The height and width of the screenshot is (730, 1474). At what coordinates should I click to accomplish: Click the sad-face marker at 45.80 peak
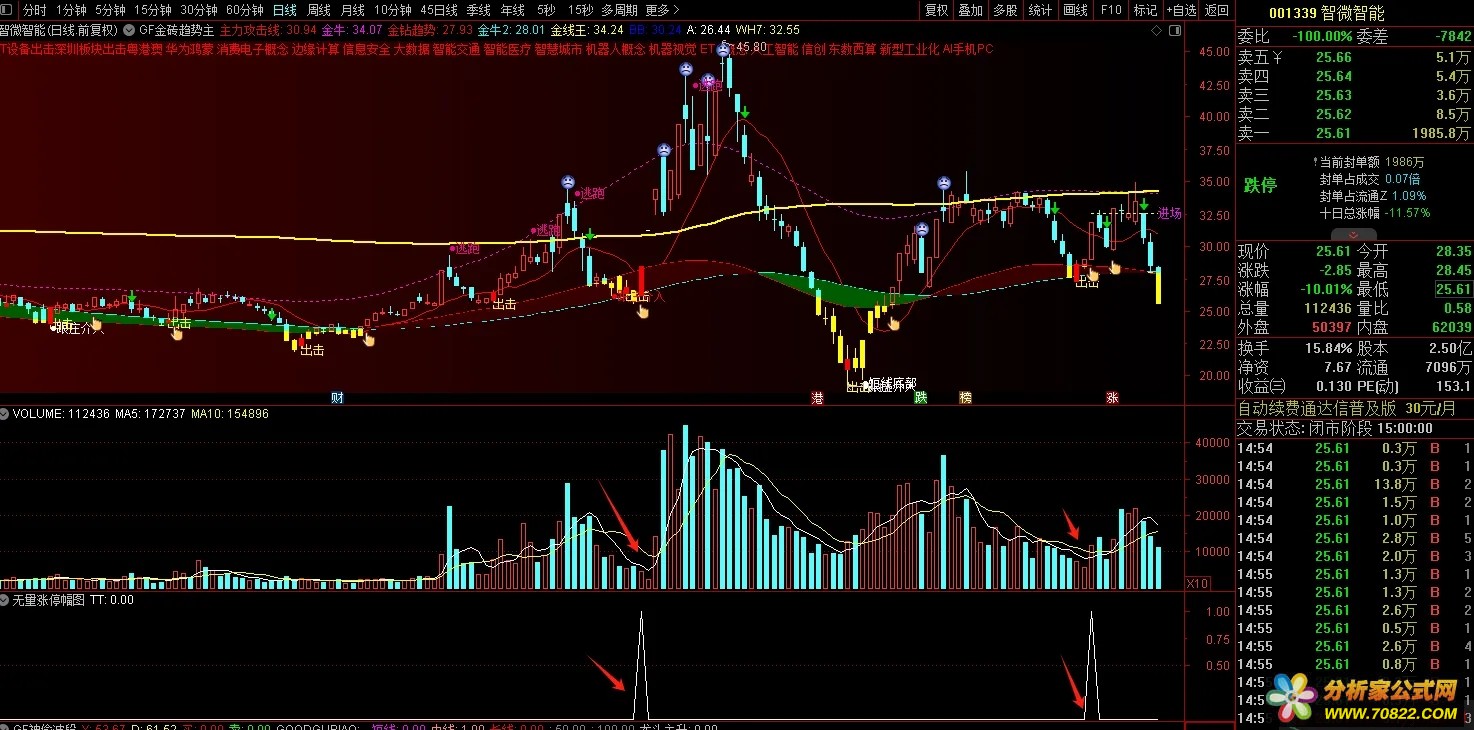pos(723,48)
